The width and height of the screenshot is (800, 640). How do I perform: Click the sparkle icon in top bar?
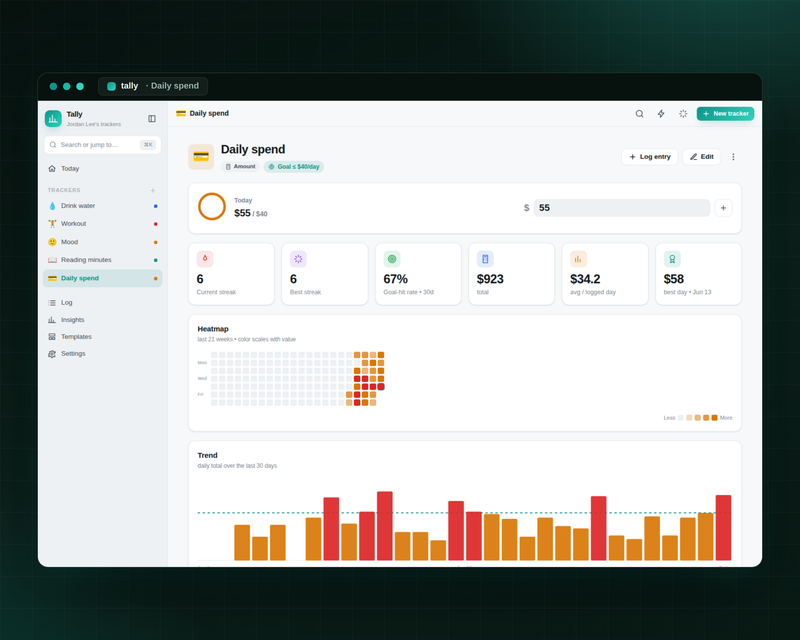683,114
